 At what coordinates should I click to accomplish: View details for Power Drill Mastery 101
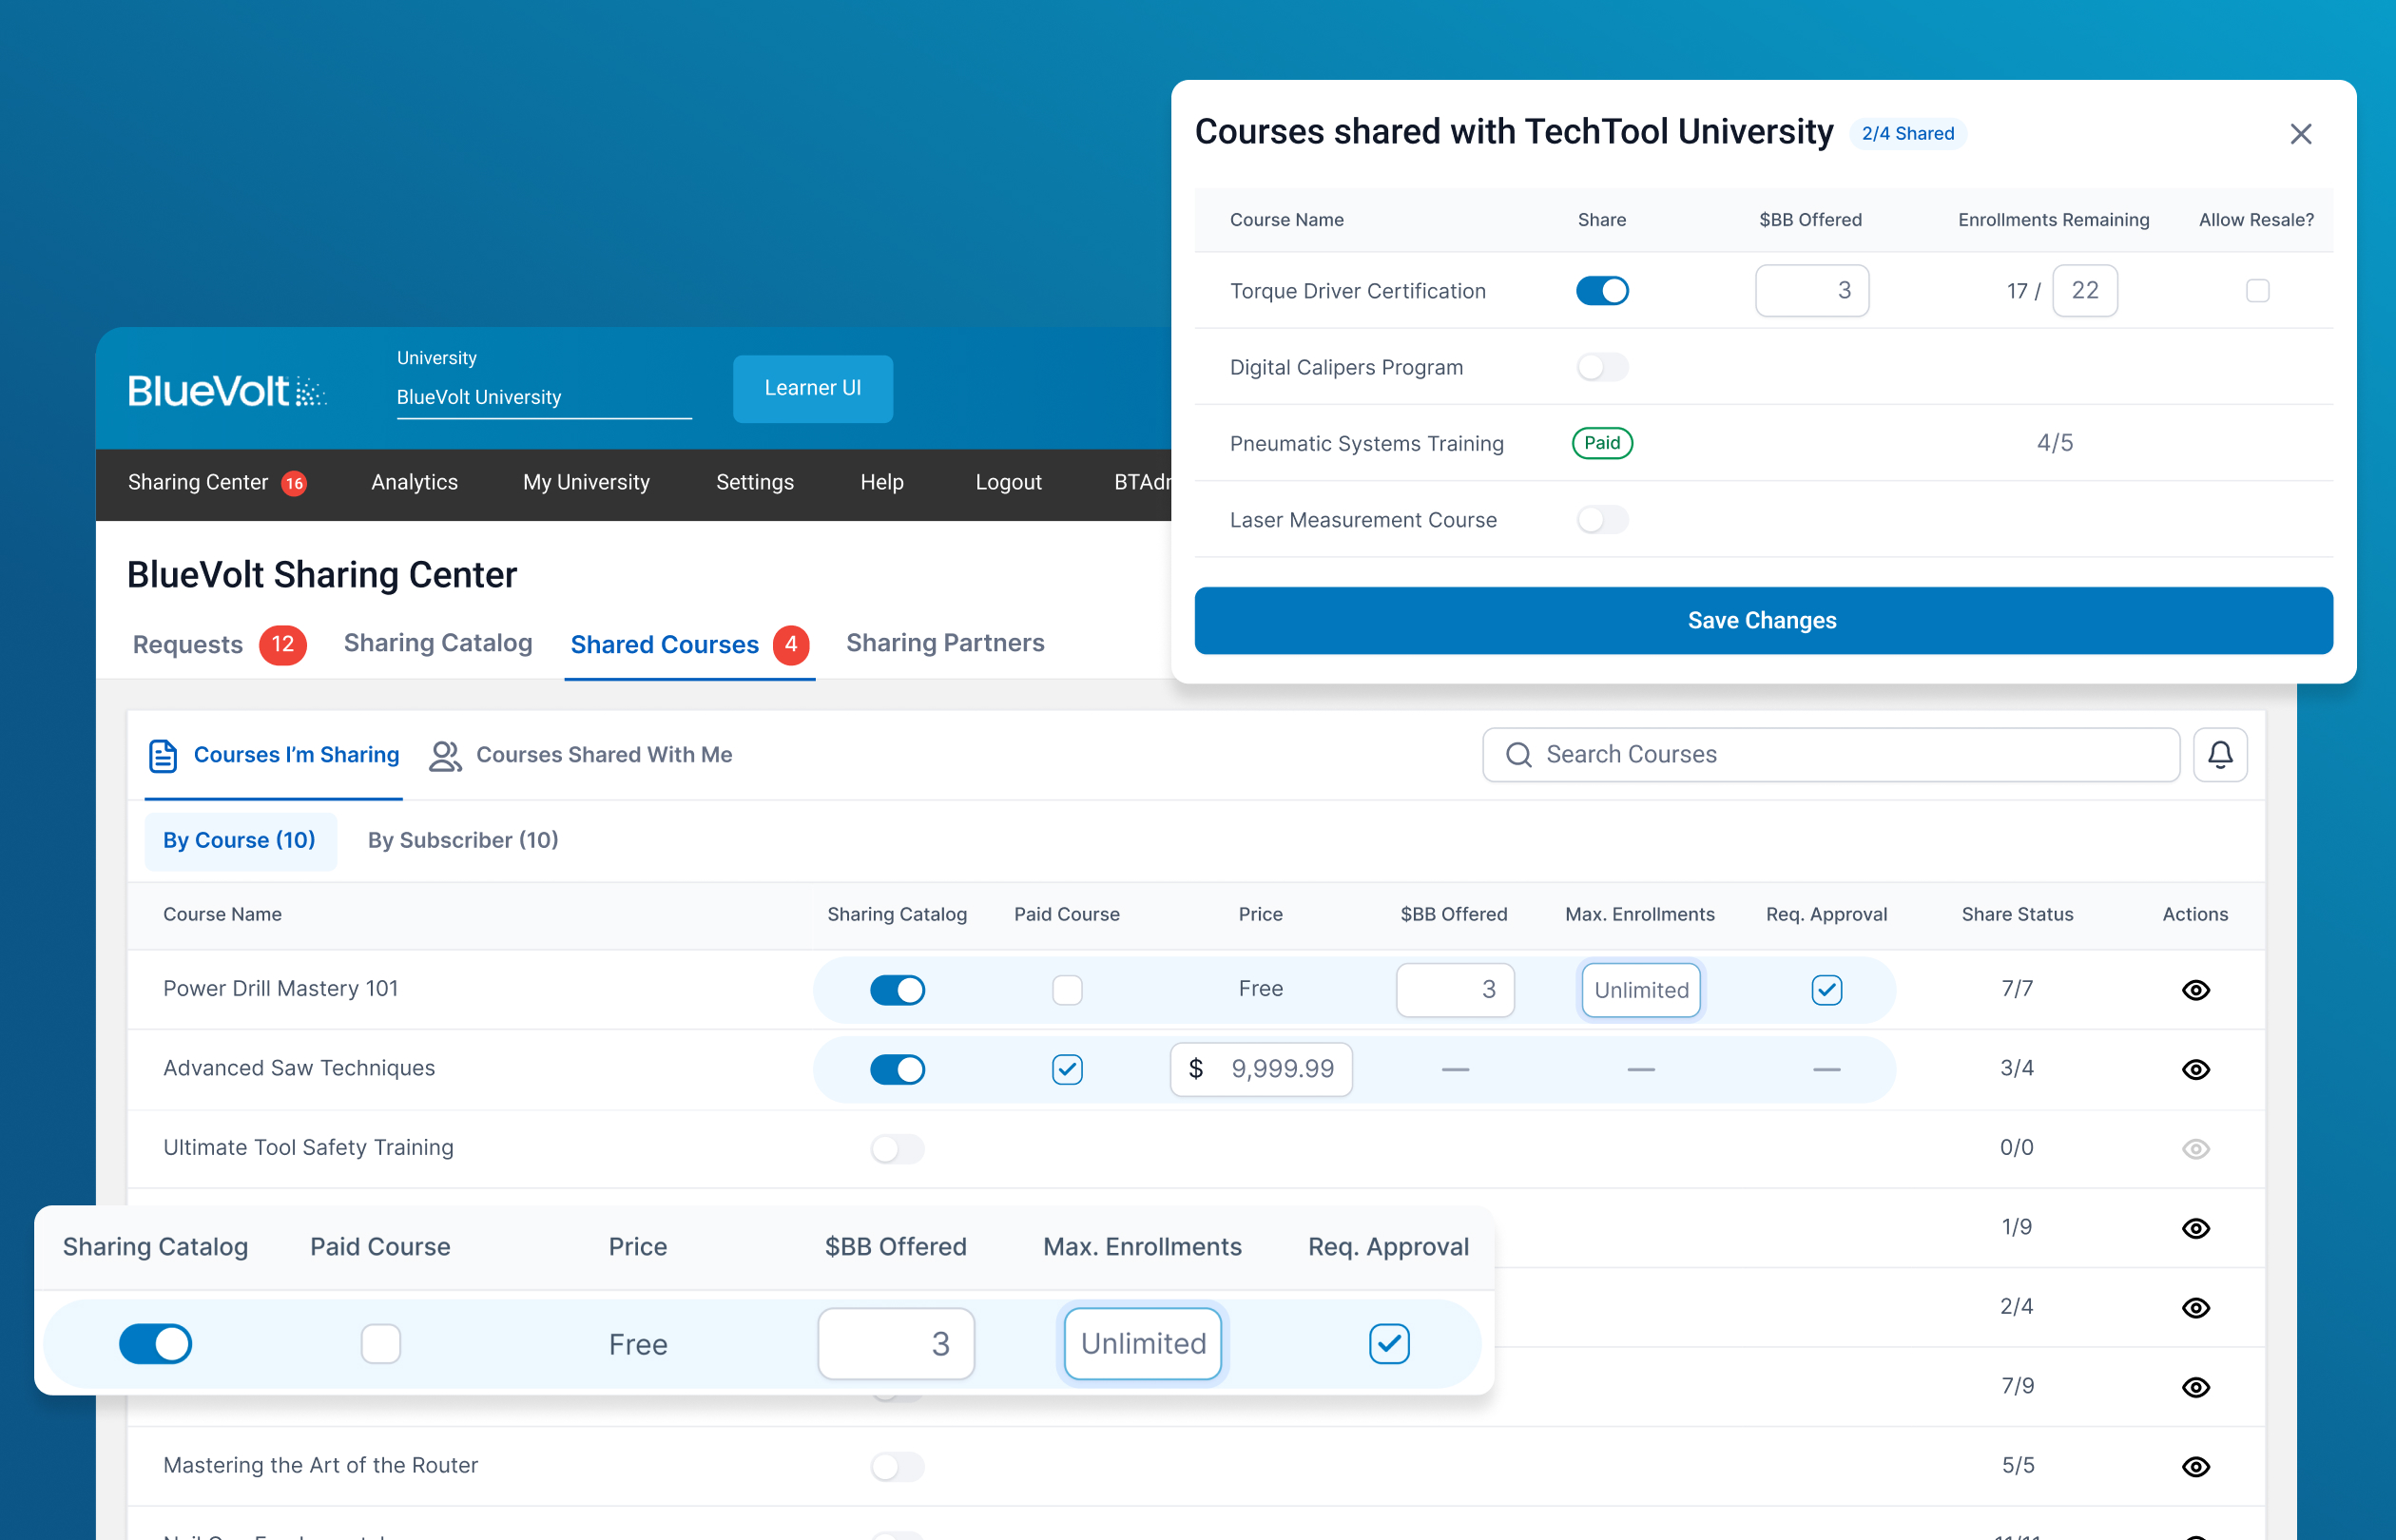(2195, 990)
